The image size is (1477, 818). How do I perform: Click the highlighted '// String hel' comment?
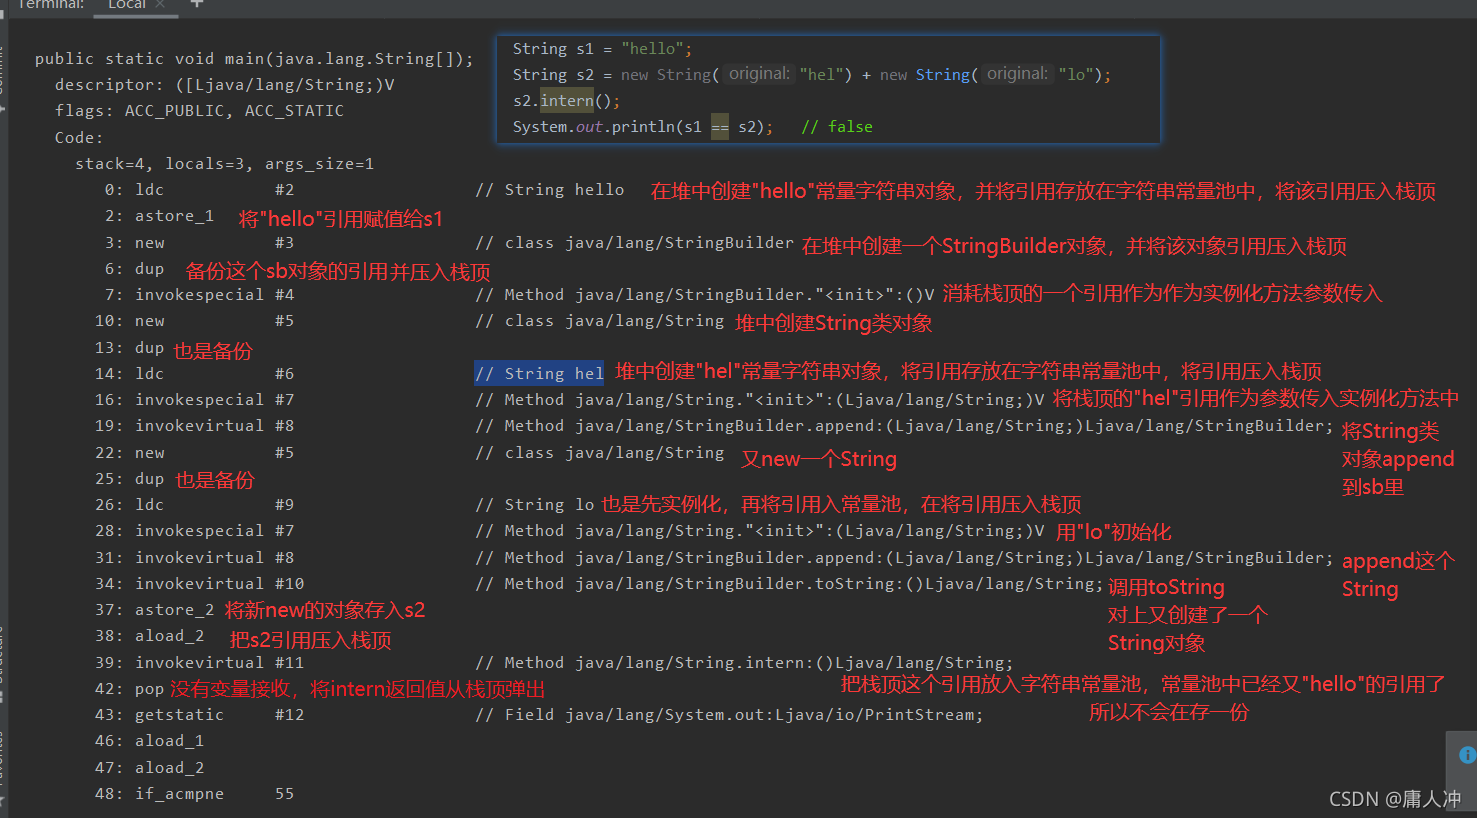pyautogui.click(x=539, y=374)
